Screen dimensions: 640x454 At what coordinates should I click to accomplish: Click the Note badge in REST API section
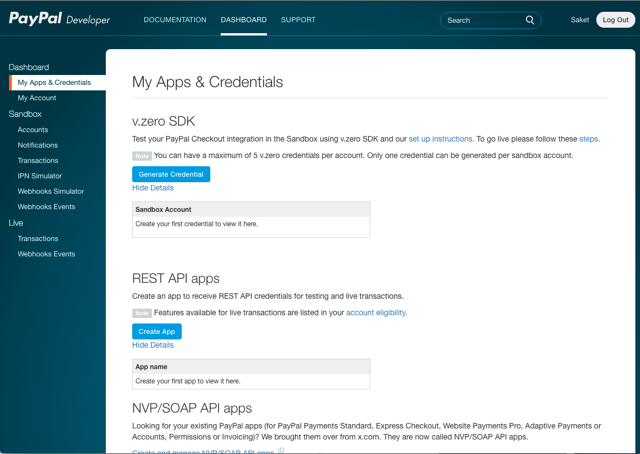tap(142, 313)
